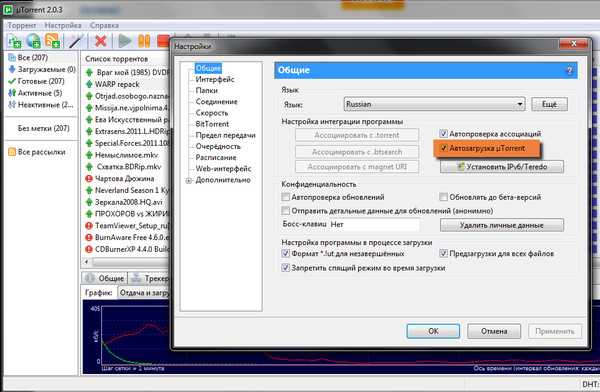Open Предел передачи settings section
Screen dimensions: 600x392
click(225, 135)
